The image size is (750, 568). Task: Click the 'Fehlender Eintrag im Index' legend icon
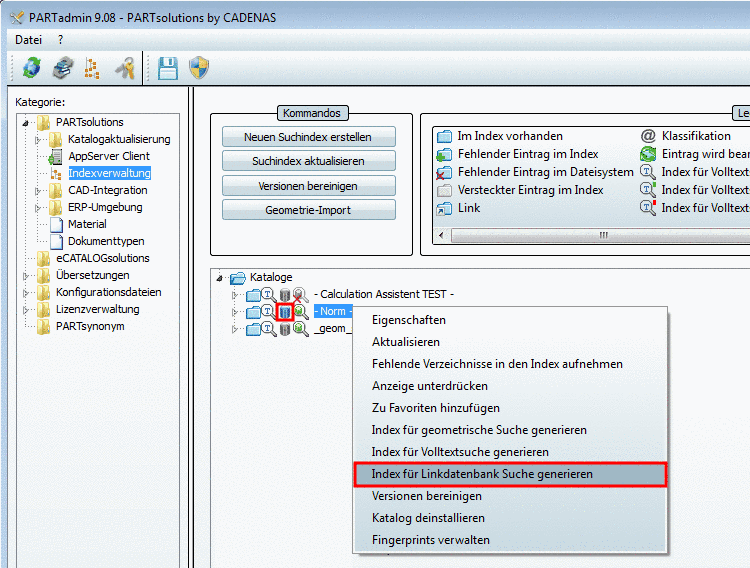[x=444, y=155]
